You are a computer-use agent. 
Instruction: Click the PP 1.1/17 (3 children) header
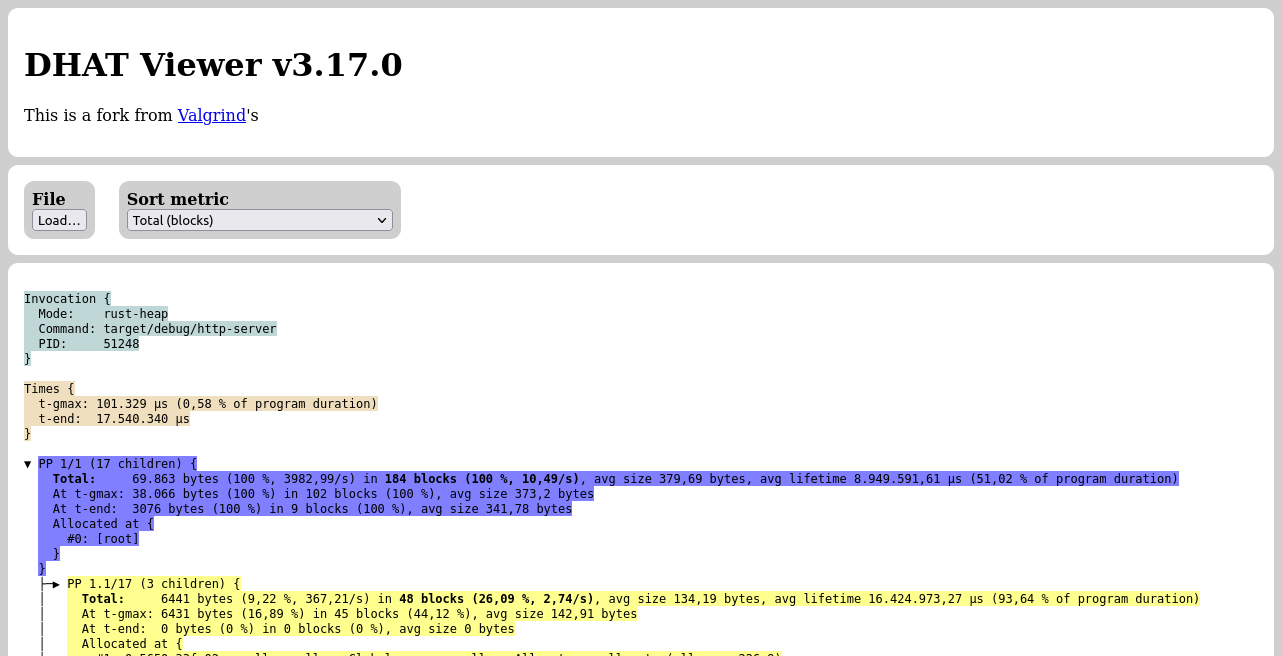153,584
